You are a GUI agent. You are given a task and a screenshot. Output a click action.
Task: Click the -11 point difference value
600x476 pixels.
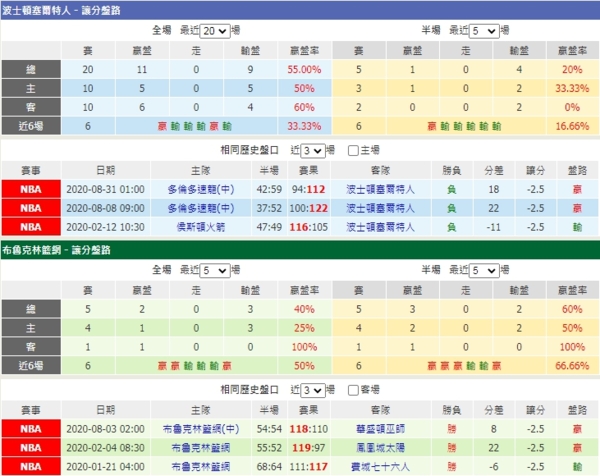click(x=494, y=227)
